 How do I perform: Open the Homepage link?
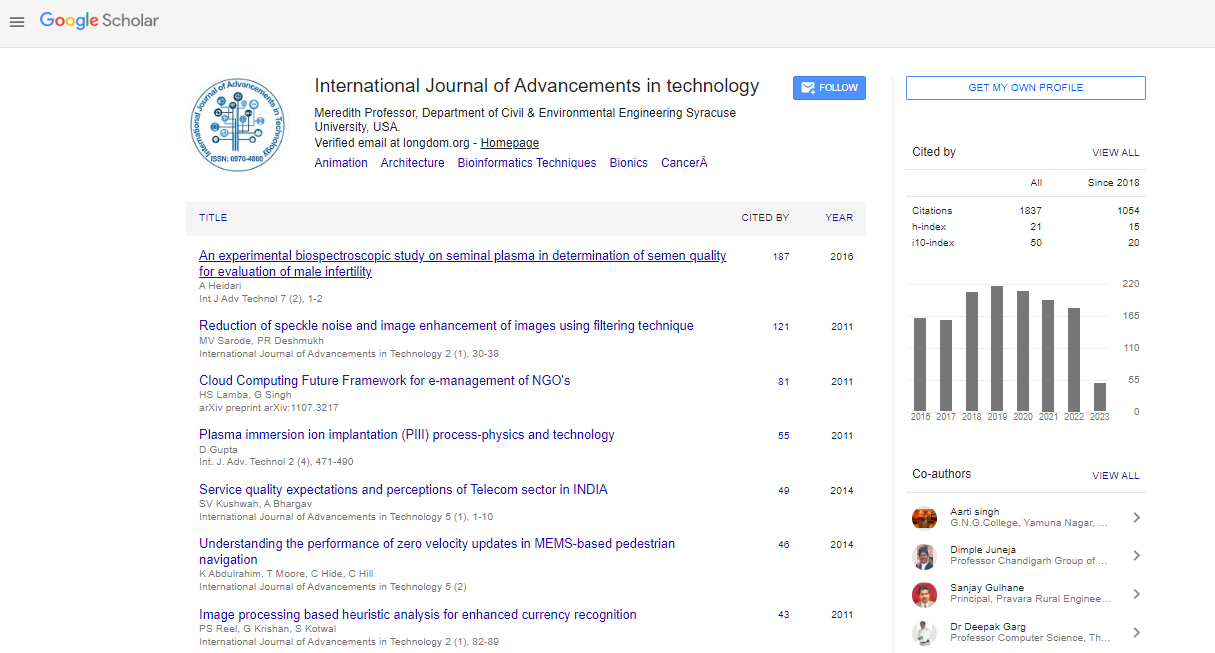(509, 143)
